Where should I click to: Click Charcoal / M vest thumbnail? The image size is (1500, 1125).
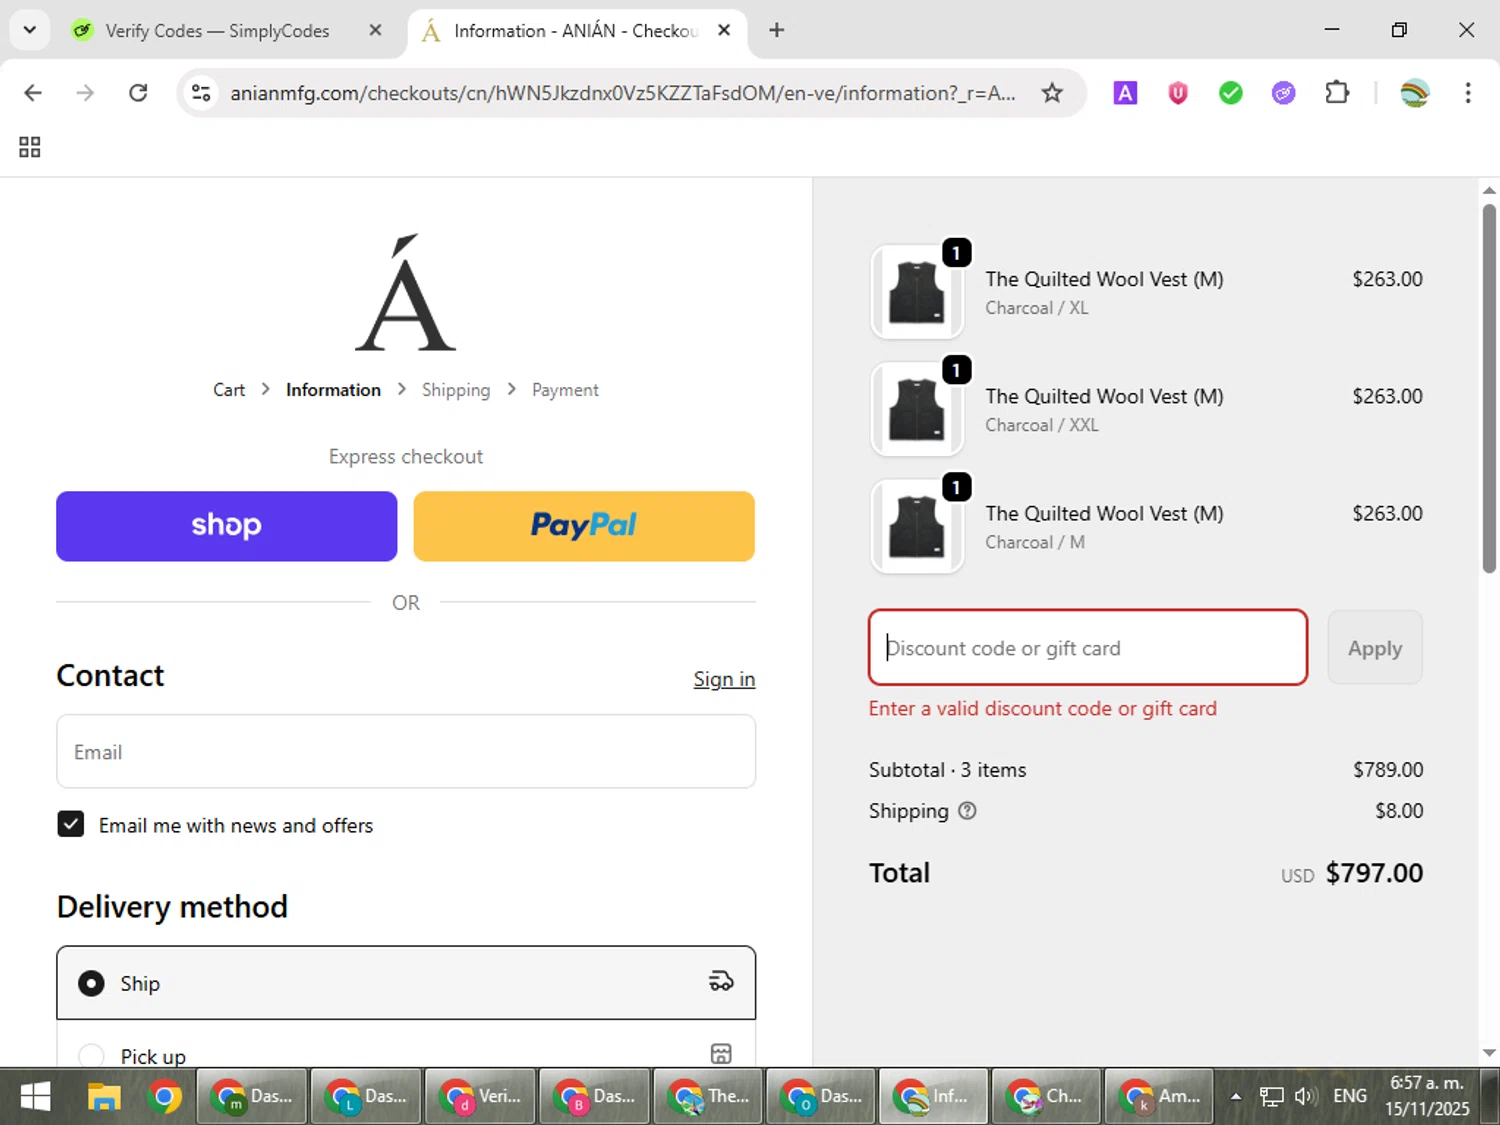917,526
